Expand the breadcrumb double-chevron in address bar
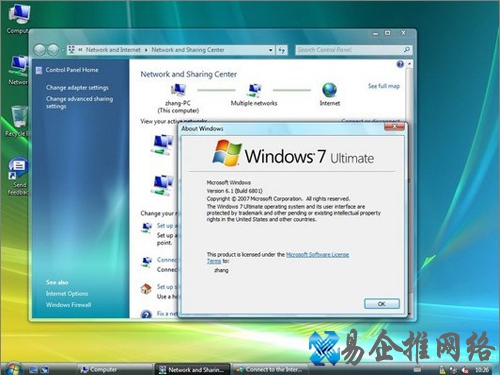 (x=80, y=50)
